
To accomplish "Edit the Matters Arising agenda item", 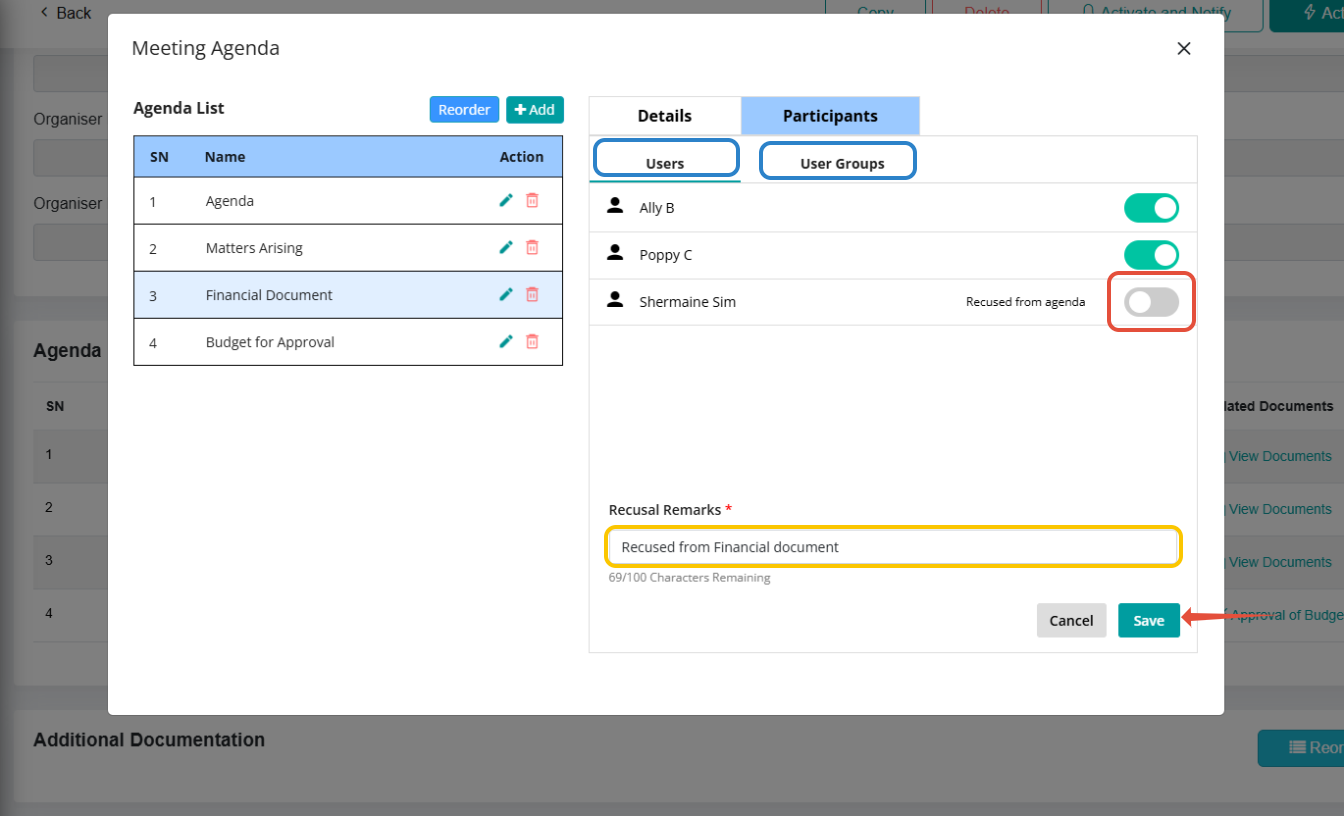I will pos(506,247).
